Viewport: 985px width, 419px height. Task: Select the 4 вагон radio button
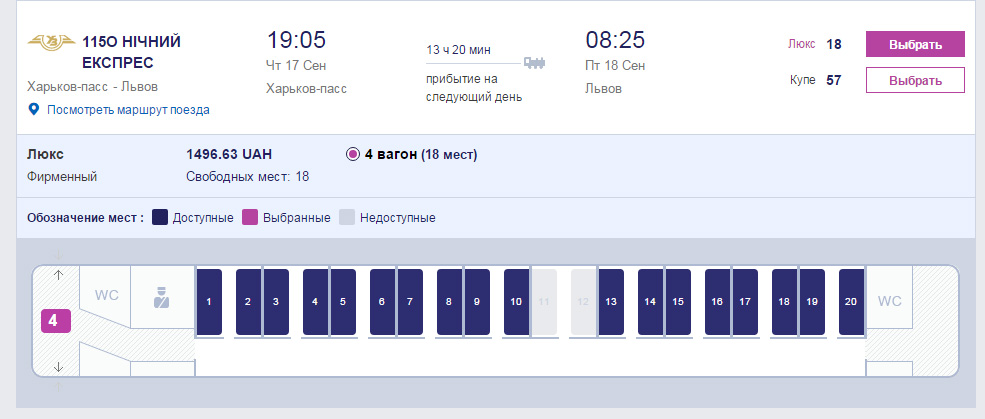352,155
